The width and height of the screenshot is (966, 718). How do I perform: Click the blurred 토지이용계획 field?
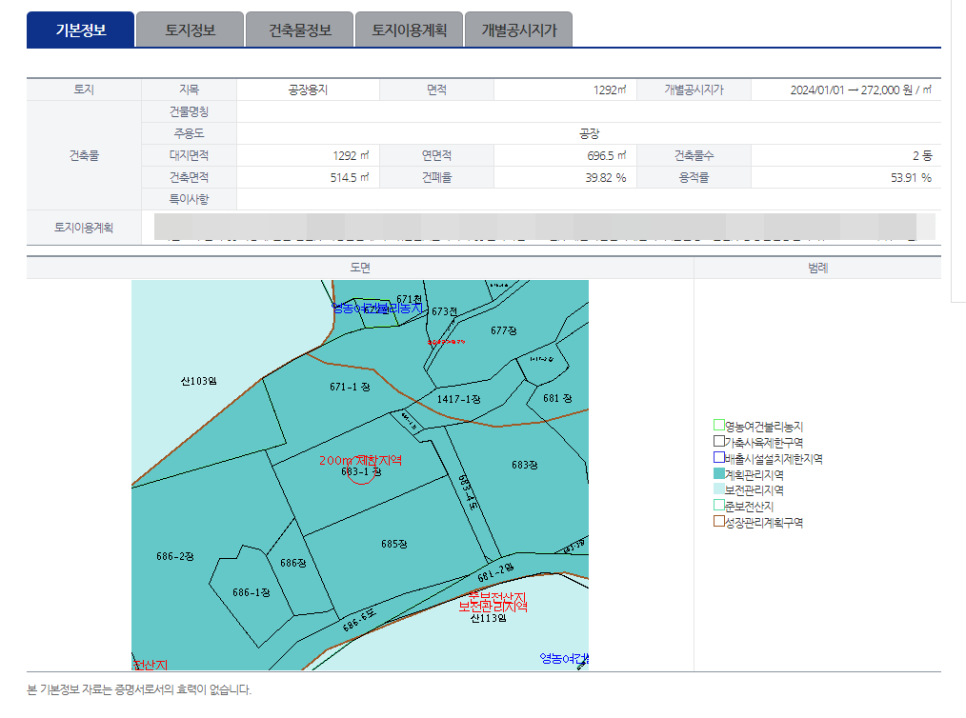545,227
